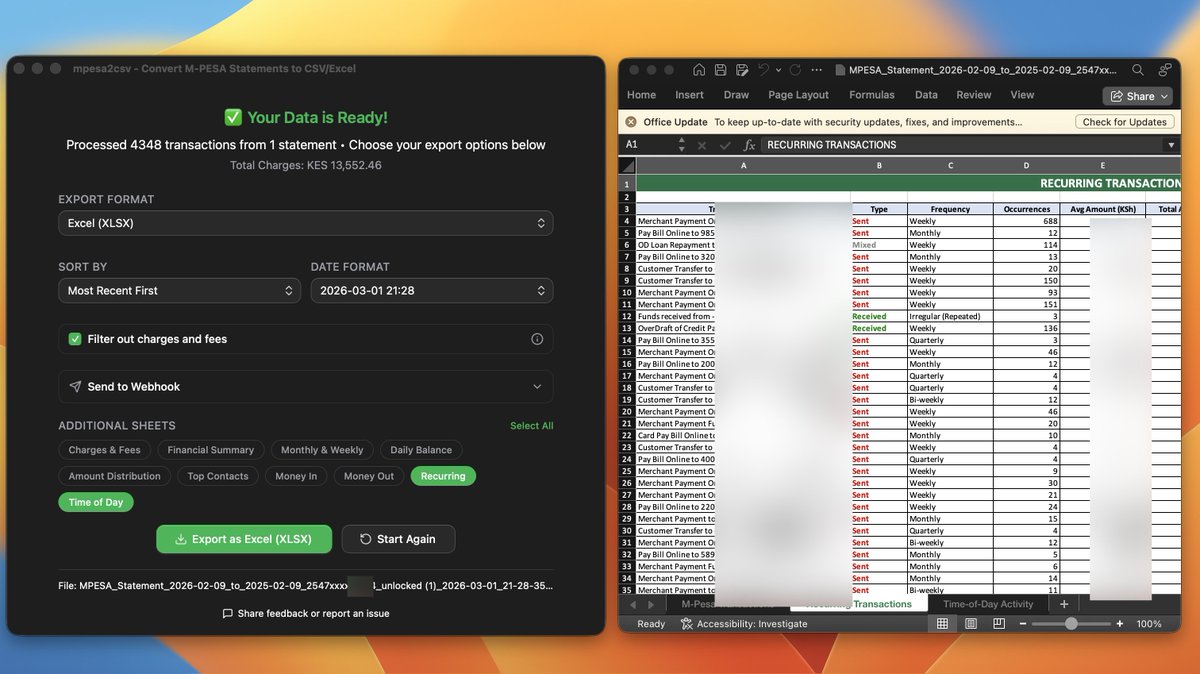Select column D header in Excel
The width and height of the screenshot is (1200, 674).
pos(1027,166)
